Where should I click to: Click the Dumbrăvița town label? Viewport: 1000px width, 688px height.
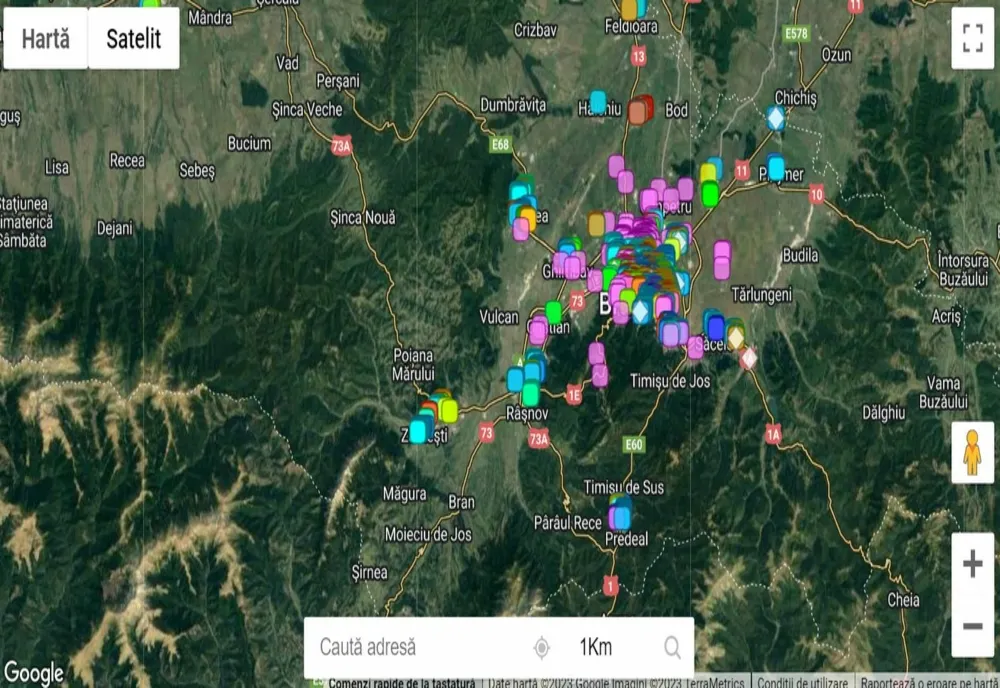(513, 105)
